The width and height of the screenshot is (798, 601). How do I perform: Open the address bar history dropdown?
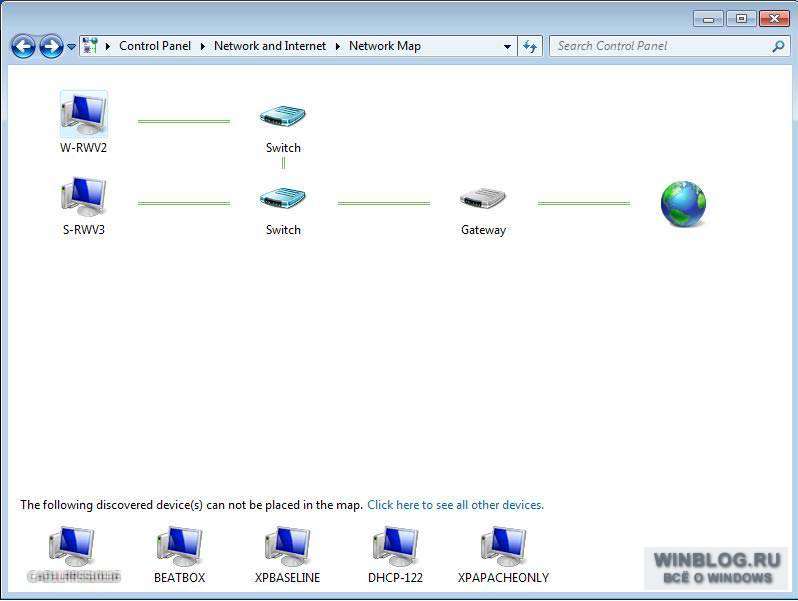507,47
